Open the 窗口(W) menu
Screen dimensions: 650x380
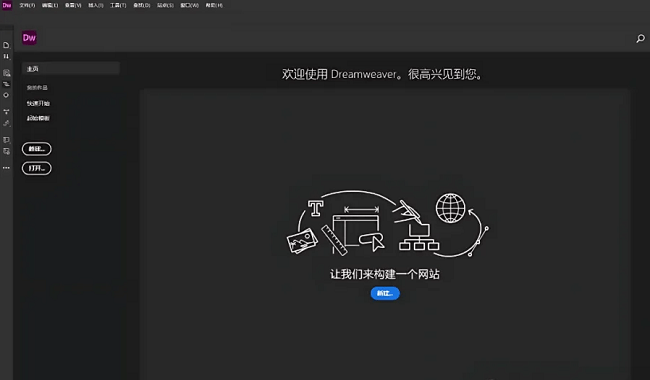pyautogui.click(x=189, y=5)
